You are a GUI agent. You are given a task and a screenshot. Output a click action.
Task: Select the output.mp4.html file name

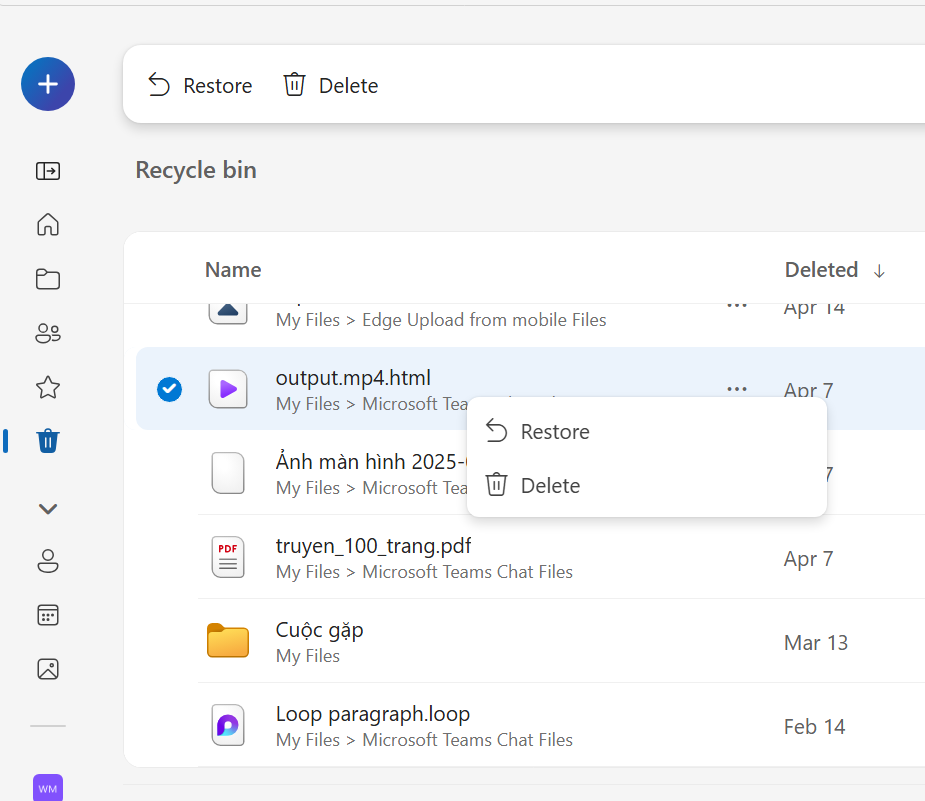[x=353, y=377]
